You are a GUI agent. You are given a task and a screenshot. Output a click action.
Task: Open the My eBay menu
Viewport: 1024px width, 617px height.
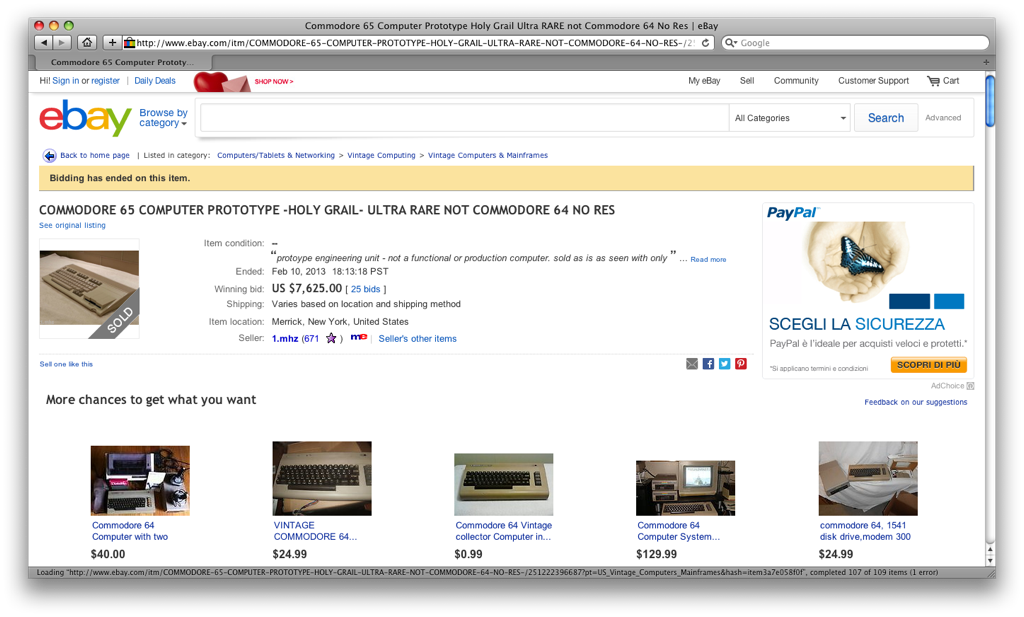(x=704, y=81)
